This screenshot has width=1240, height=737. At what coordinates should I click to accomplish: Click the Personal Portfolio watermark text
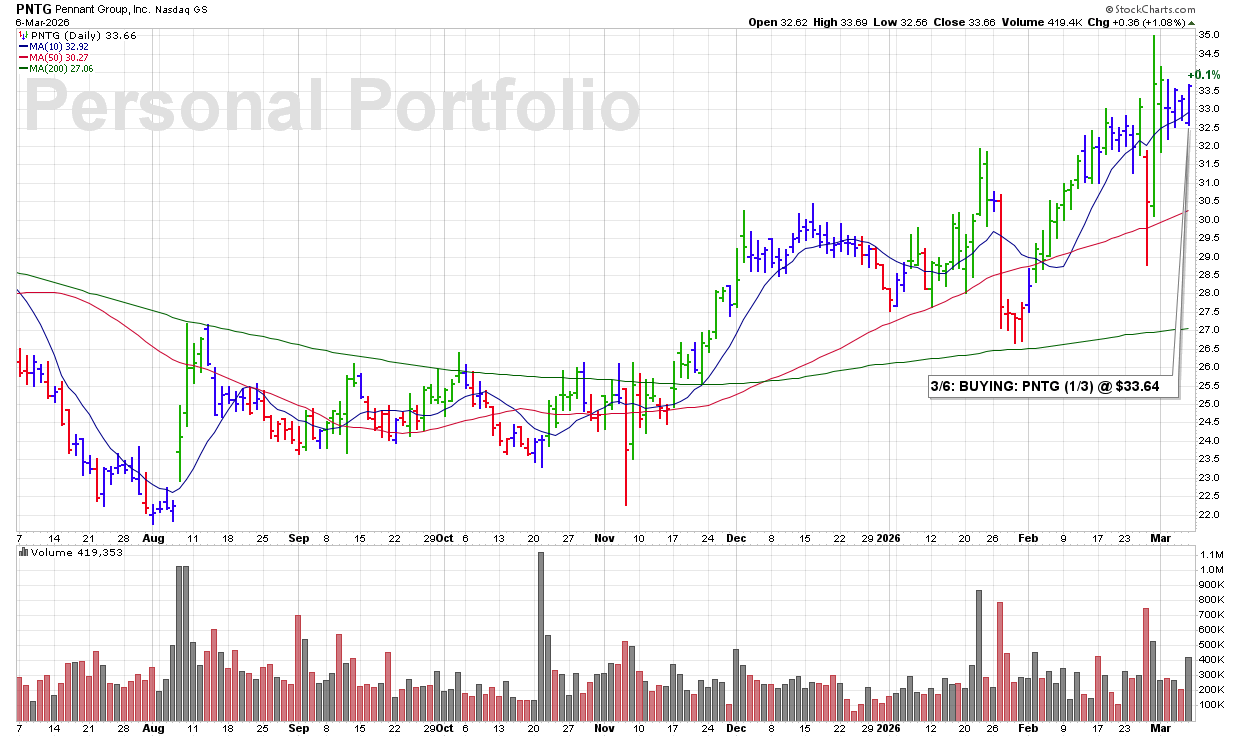(x=330, y=105)
